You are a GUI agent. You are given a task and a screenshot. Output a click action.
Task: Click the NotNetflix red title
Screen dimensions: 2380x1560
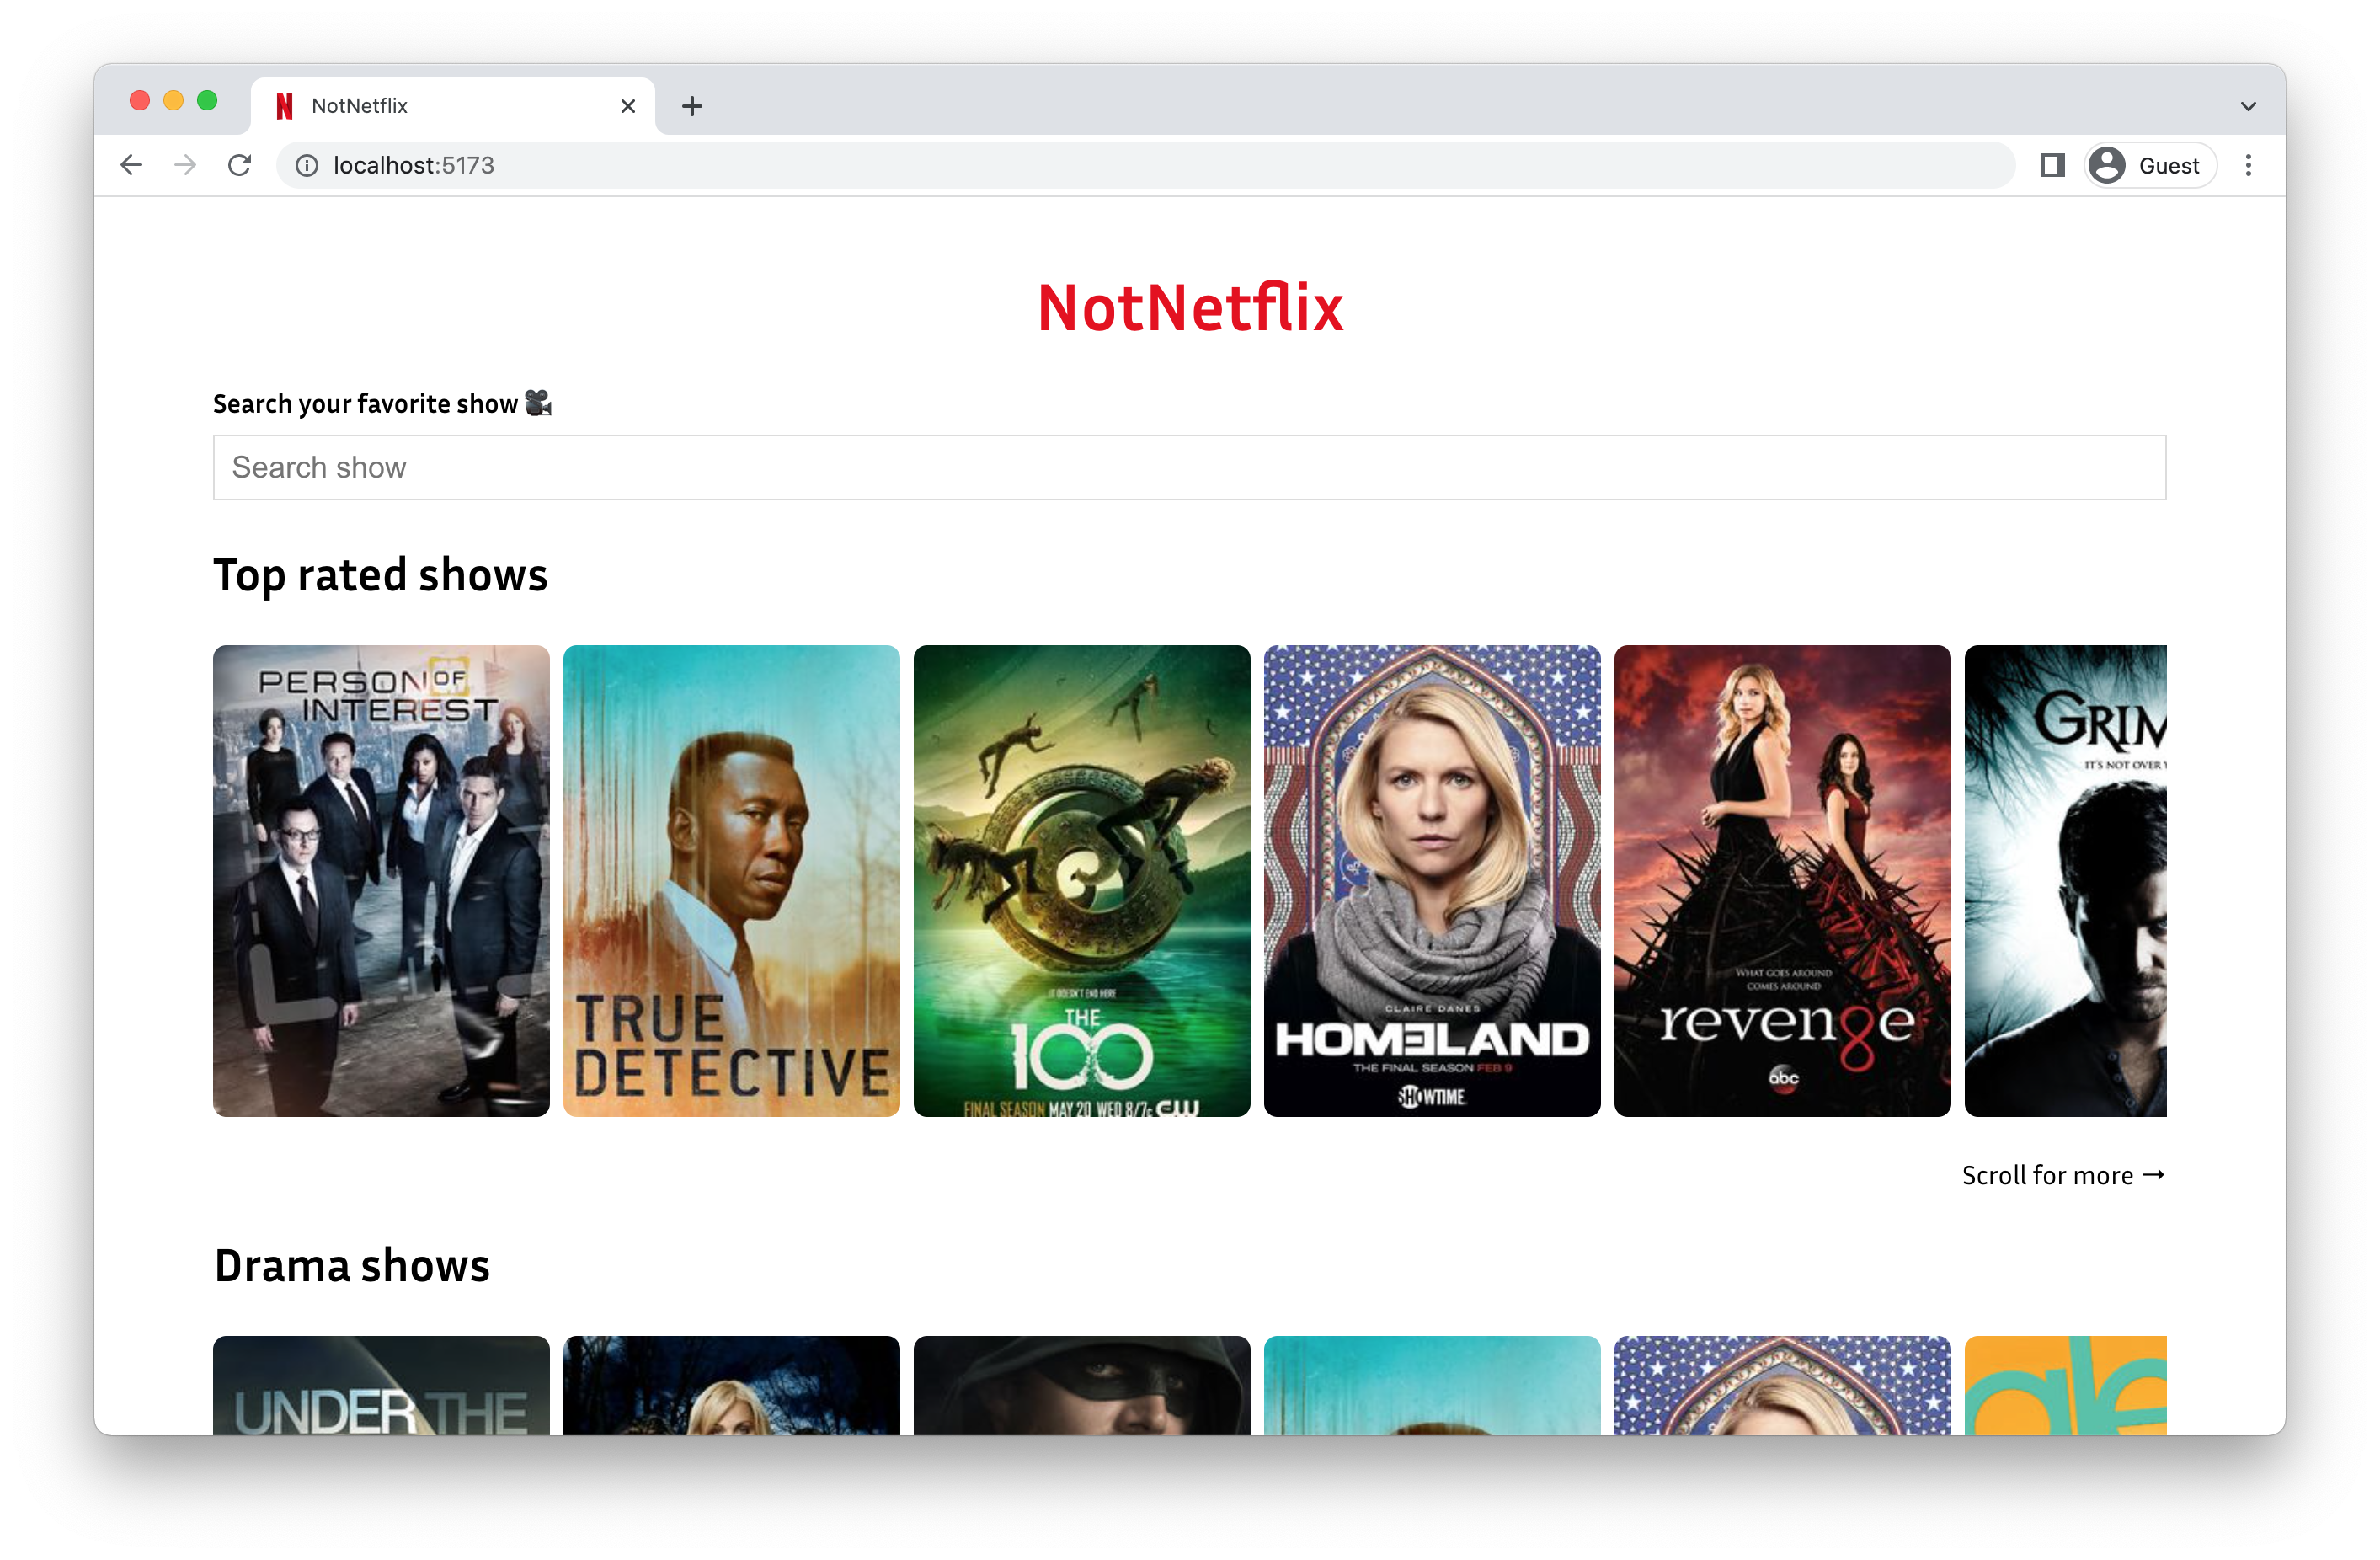1190,307
